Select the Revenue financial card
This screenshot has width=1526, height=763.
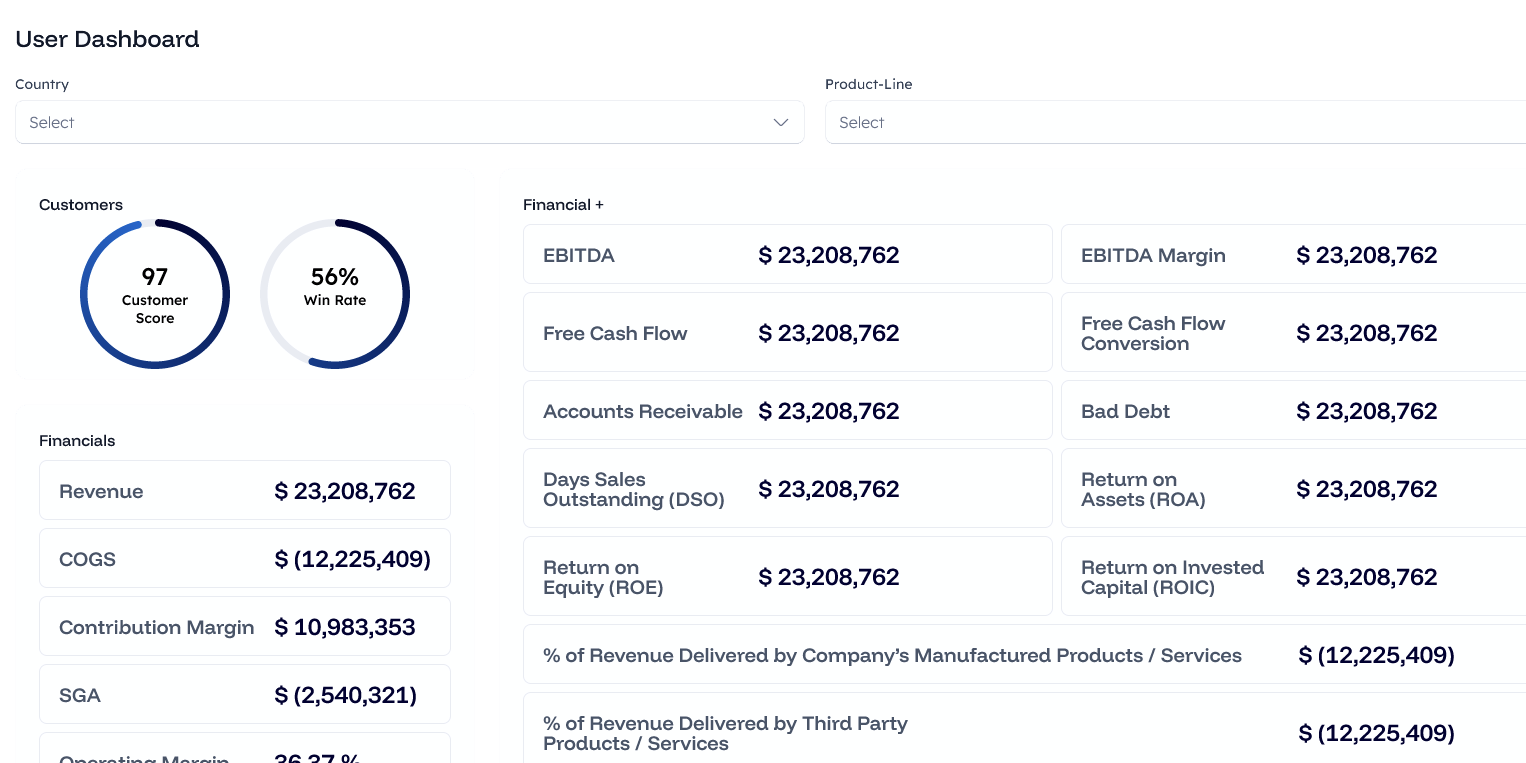[245, 491]
